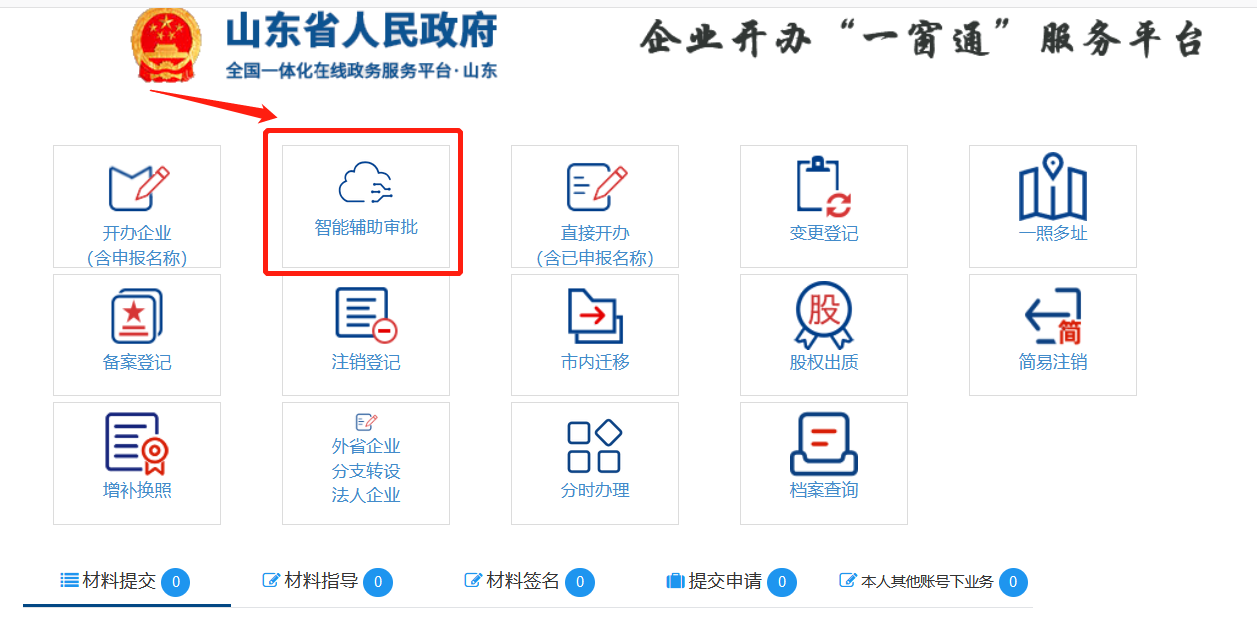The image size is (1257, 628).
Task: Switch to the 材料提交 tab
Action: pos(118,581)
